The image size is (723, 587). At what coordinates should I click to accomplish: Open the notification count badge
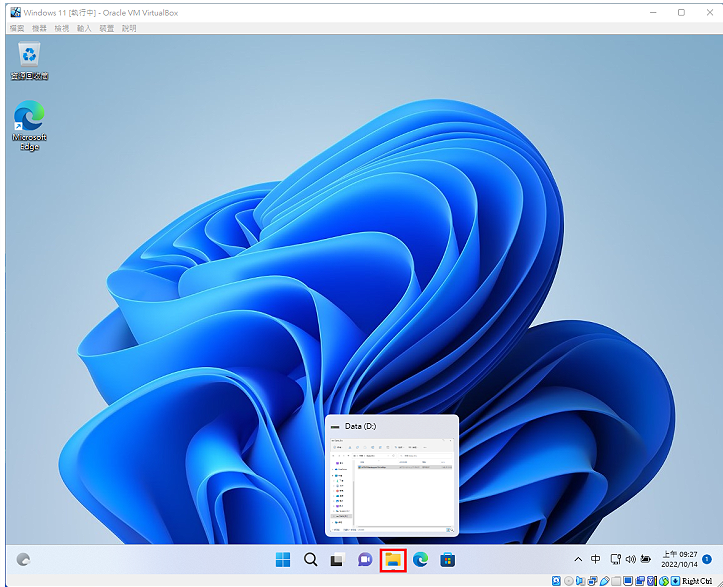click(706, 559)
